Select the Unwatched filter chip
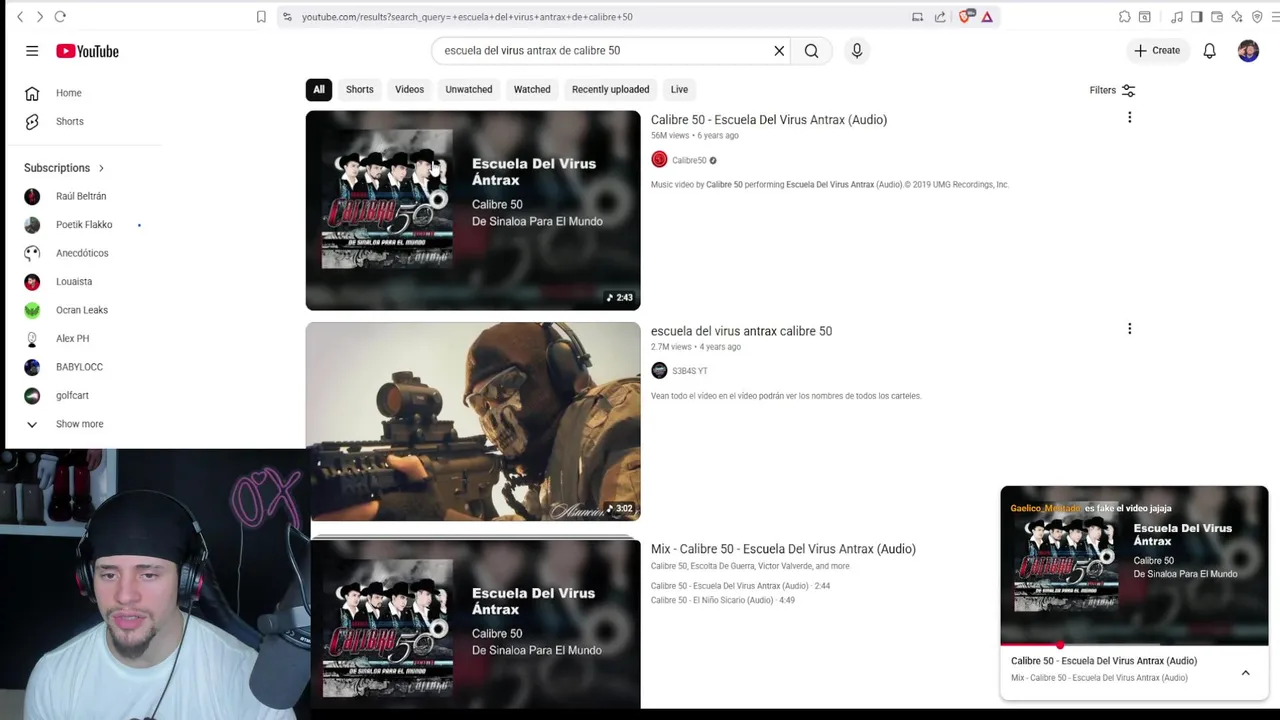 click(469, 90)
